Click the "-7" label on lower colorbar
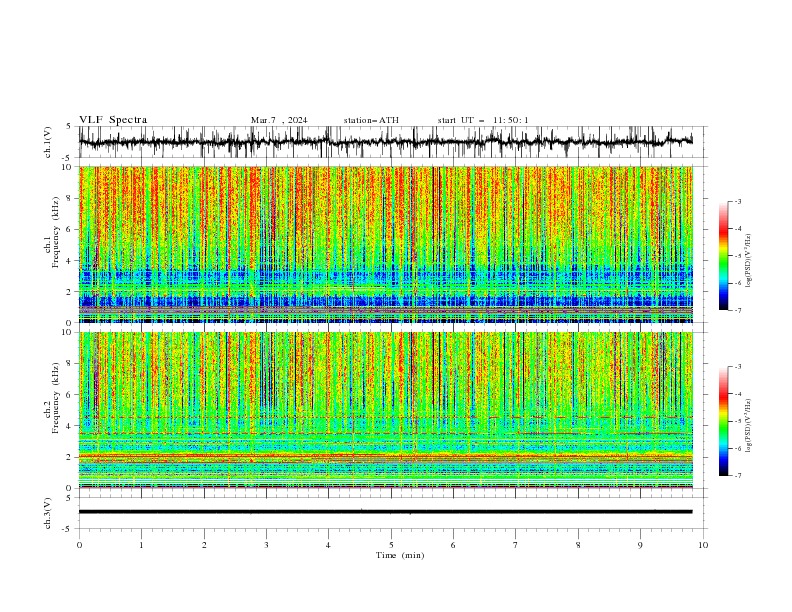 coord(738,475)
